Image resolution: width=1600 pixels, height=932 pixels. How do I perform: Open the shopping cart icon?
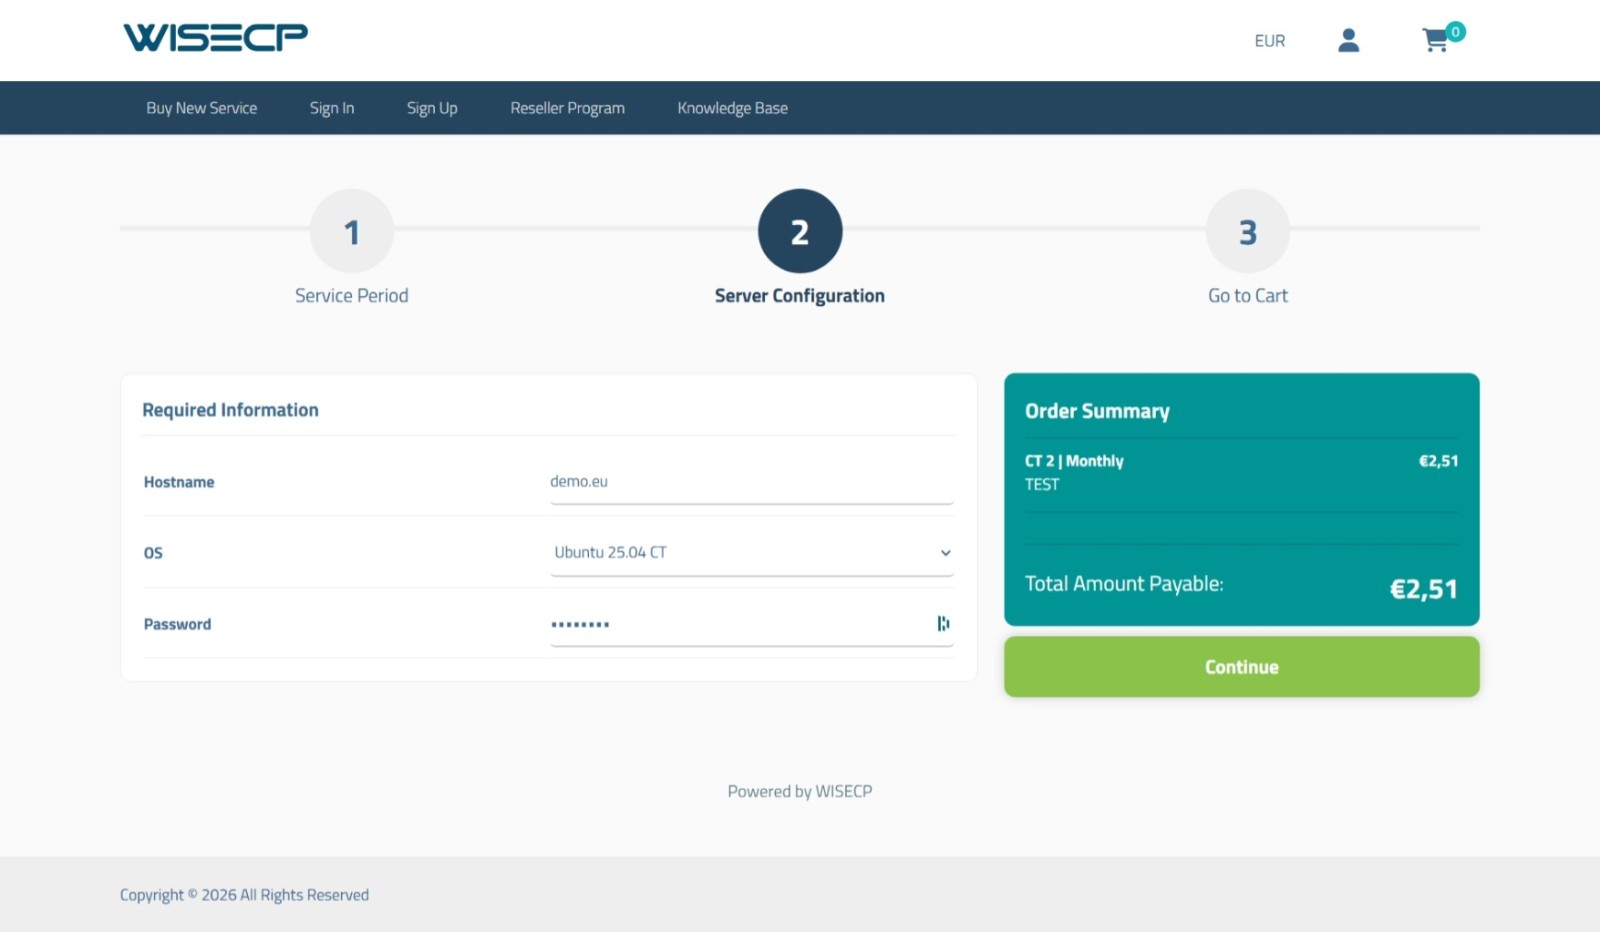(x=1435, y=41)
